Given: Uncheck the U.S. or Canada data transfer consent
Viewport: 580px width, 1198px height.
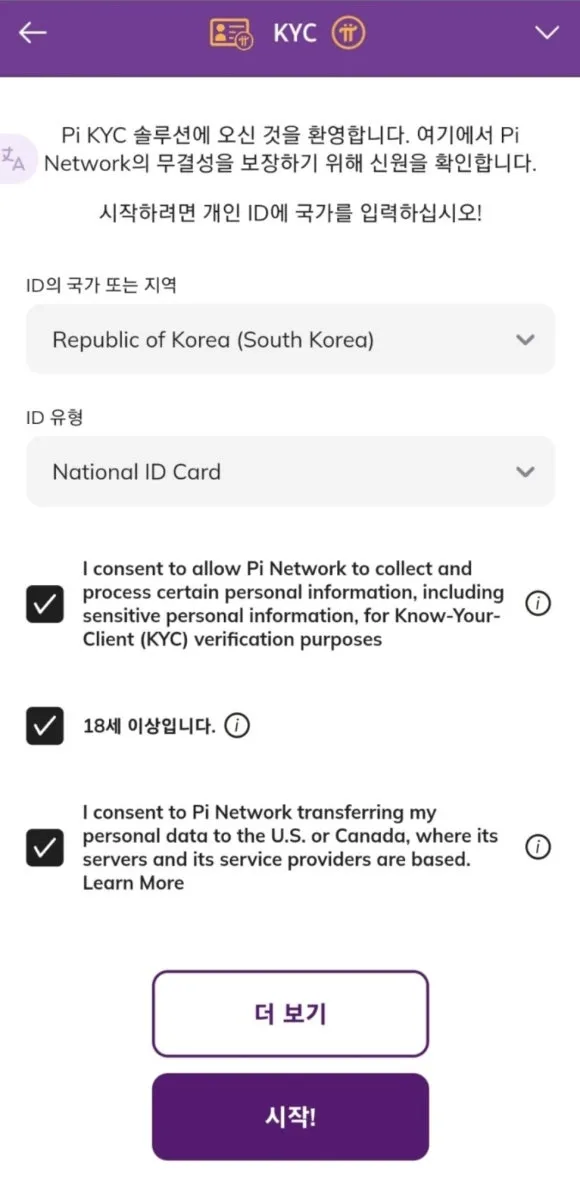Looking at the screenshot, I should 45,847.
